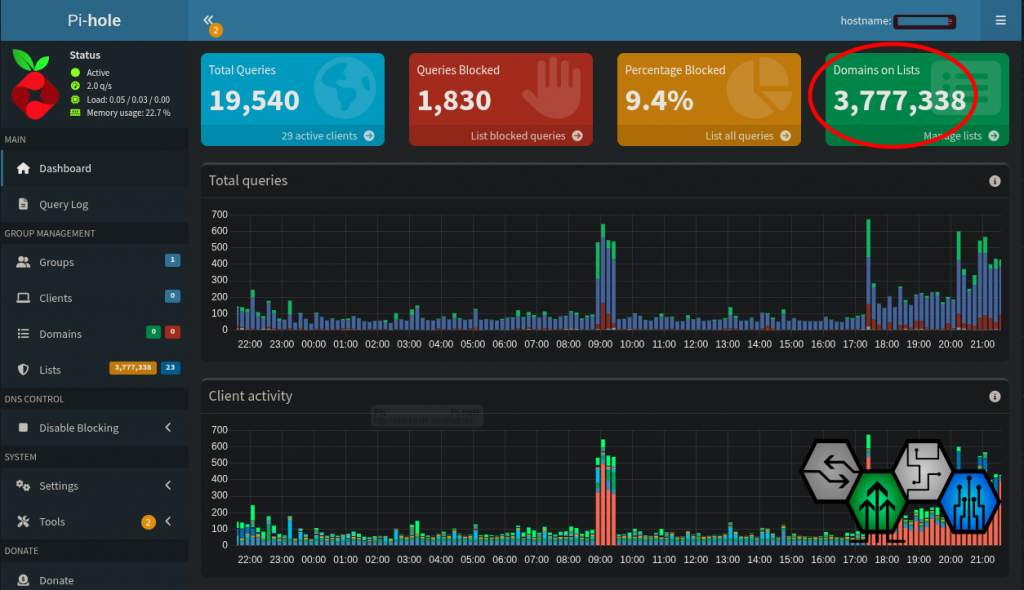Expand the Tools submenu chevron
Viewport: 1024px width, 590px height.
[x=168, y=522]
